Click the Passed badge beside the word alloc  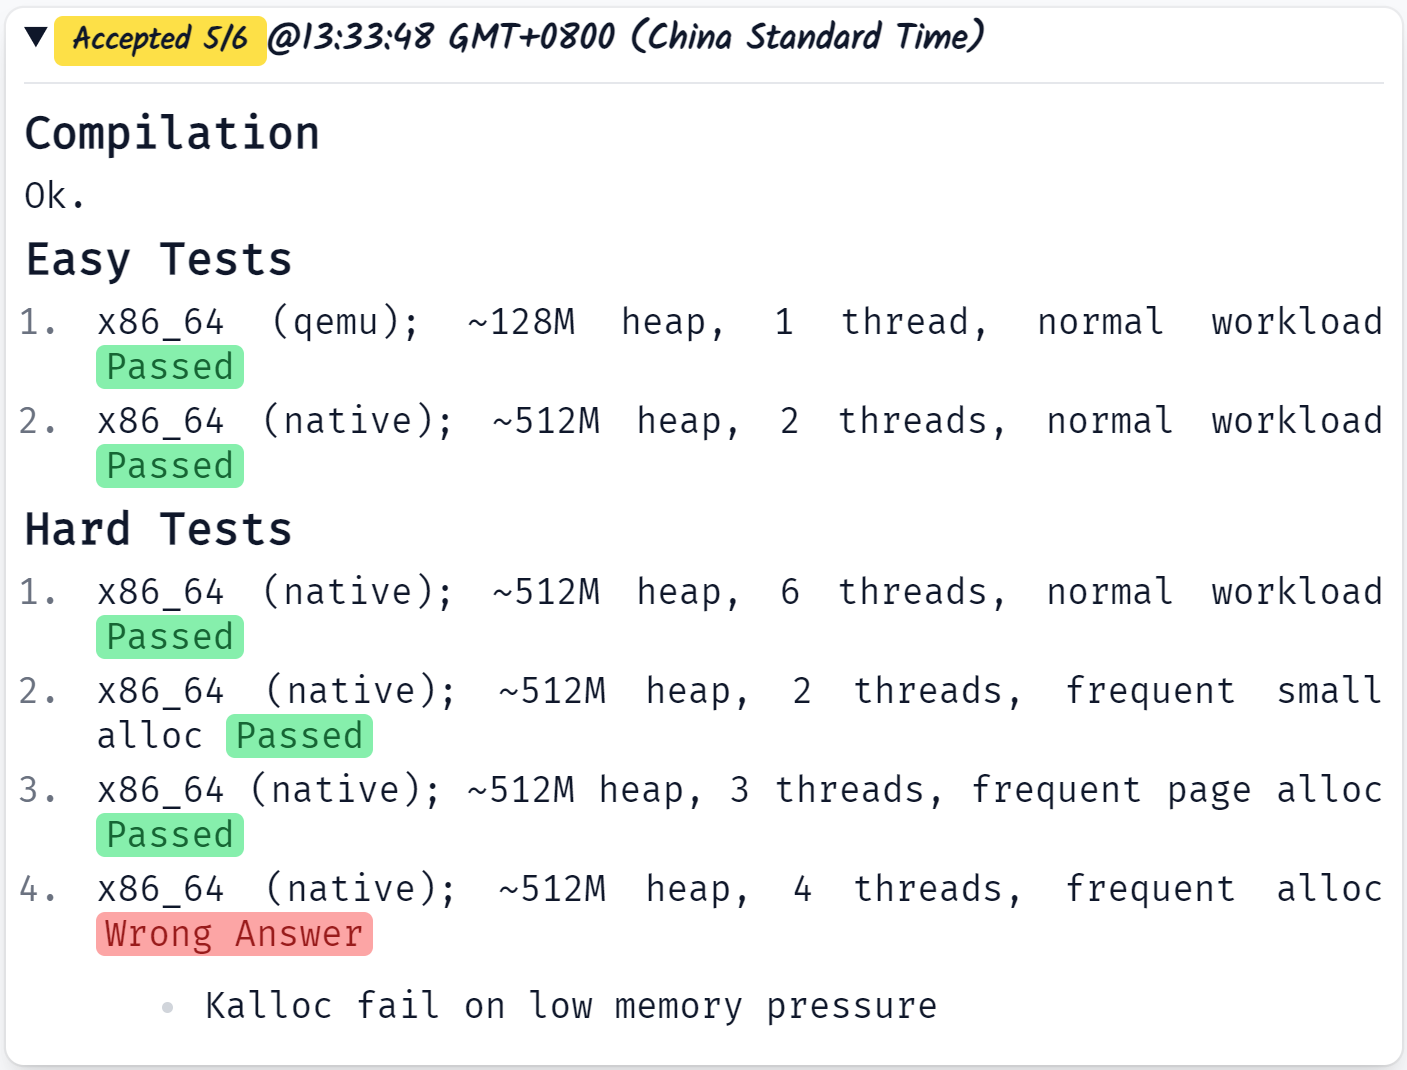pyautogui.click(x=299, y=736)
